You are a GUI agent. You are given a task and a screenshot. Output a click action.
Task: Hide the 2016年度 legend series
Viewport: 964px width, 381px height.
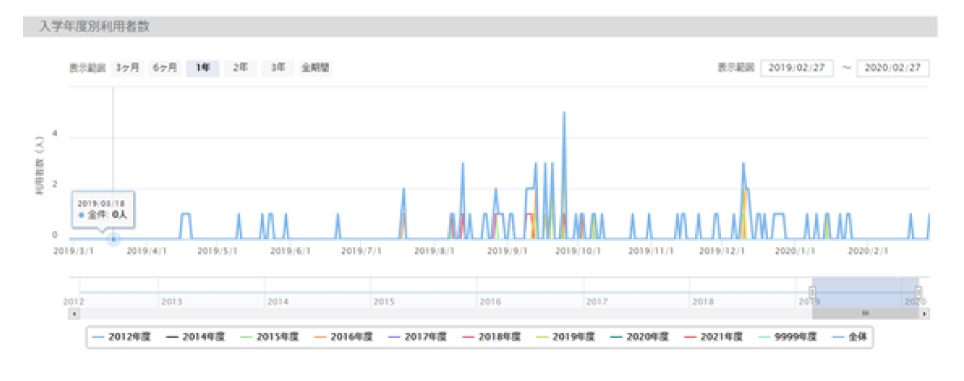click(344, 337)
